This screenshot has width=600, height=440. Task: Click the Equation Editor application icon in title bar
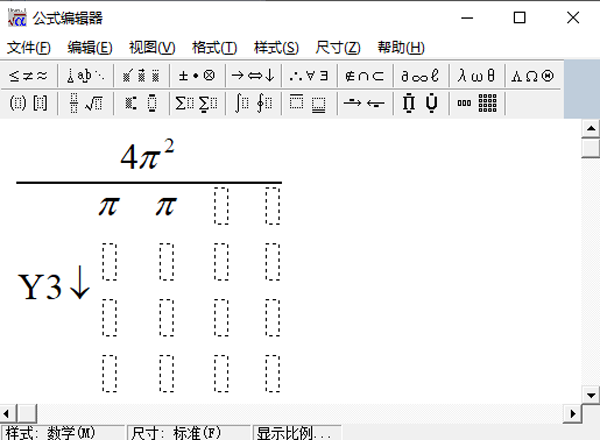coord(17,18)
